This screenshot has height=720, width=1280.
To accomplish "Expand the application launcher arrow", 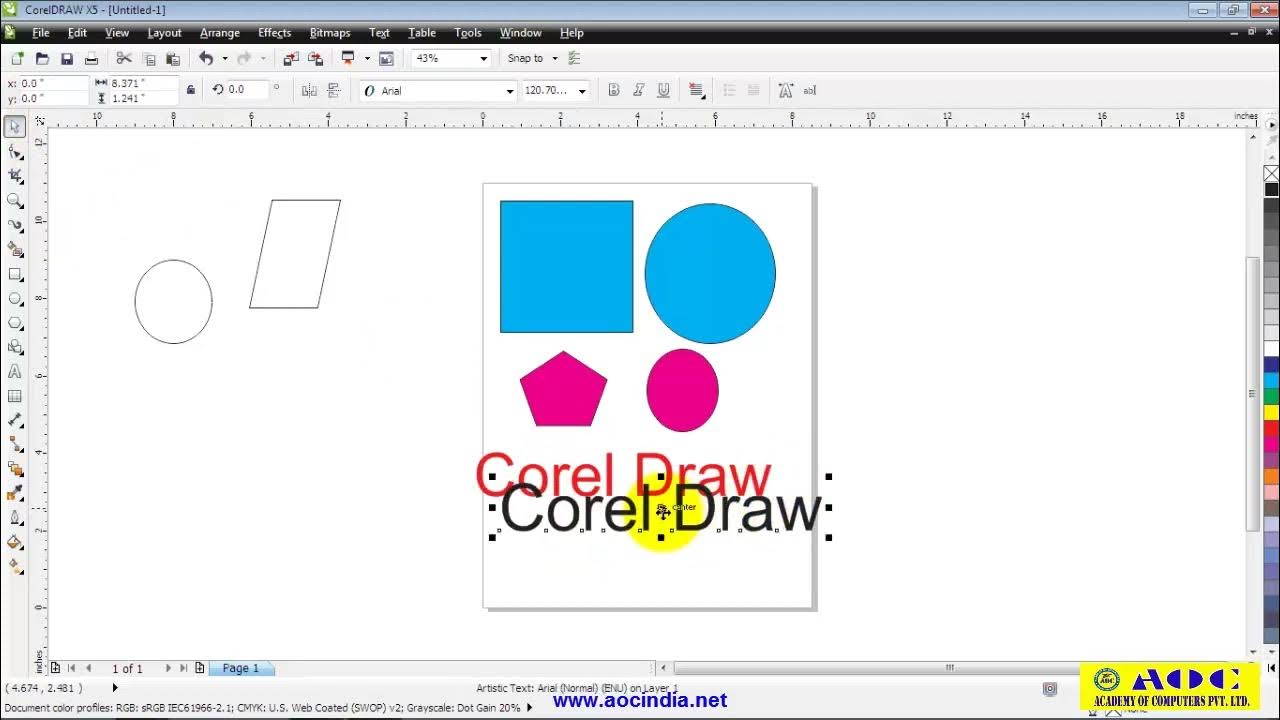I will click(367, 59).
